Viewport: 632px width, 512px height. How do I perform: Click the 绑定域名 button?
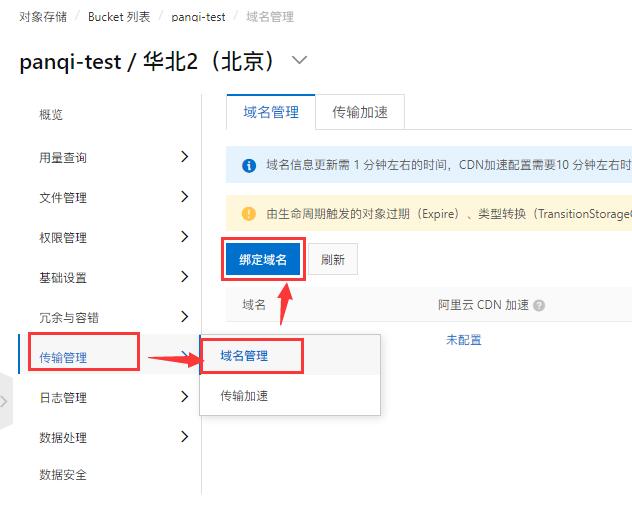pos(263,259)
